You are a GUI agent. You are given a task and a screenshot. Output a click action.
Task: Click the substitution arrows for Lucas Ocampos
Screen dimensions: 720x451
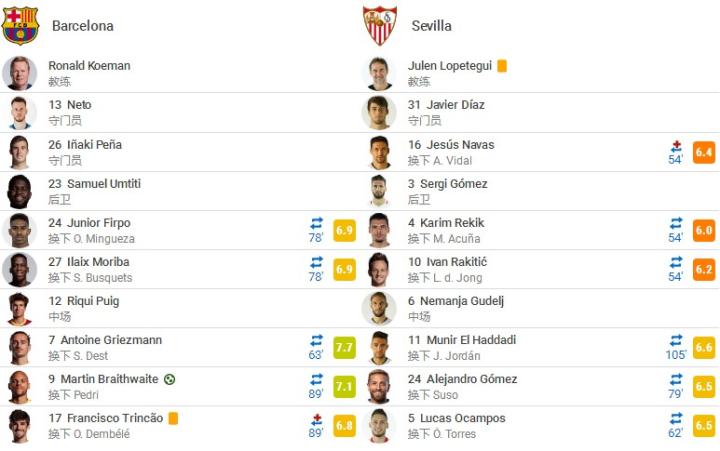676,418
